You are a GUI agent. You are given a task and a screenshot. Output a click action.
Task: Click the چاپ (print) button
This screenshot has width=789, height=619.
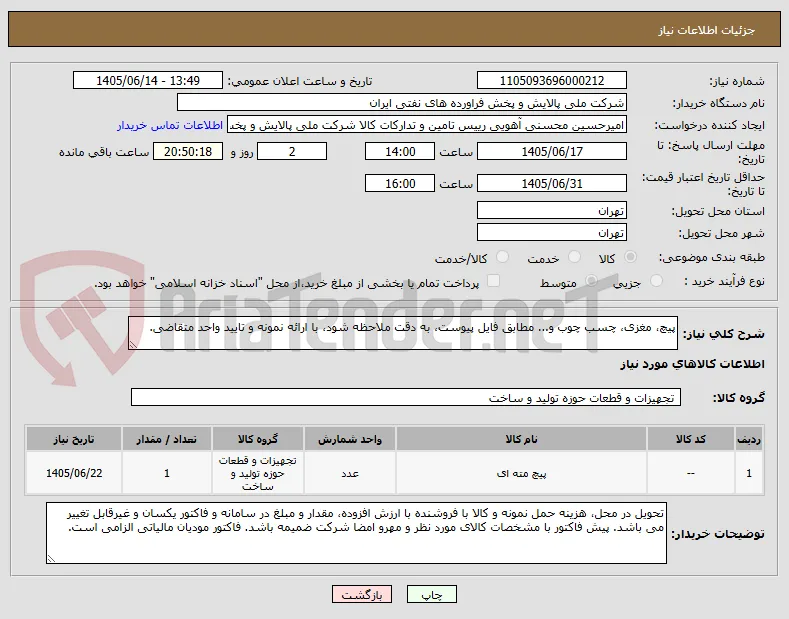tap(431, 594)
